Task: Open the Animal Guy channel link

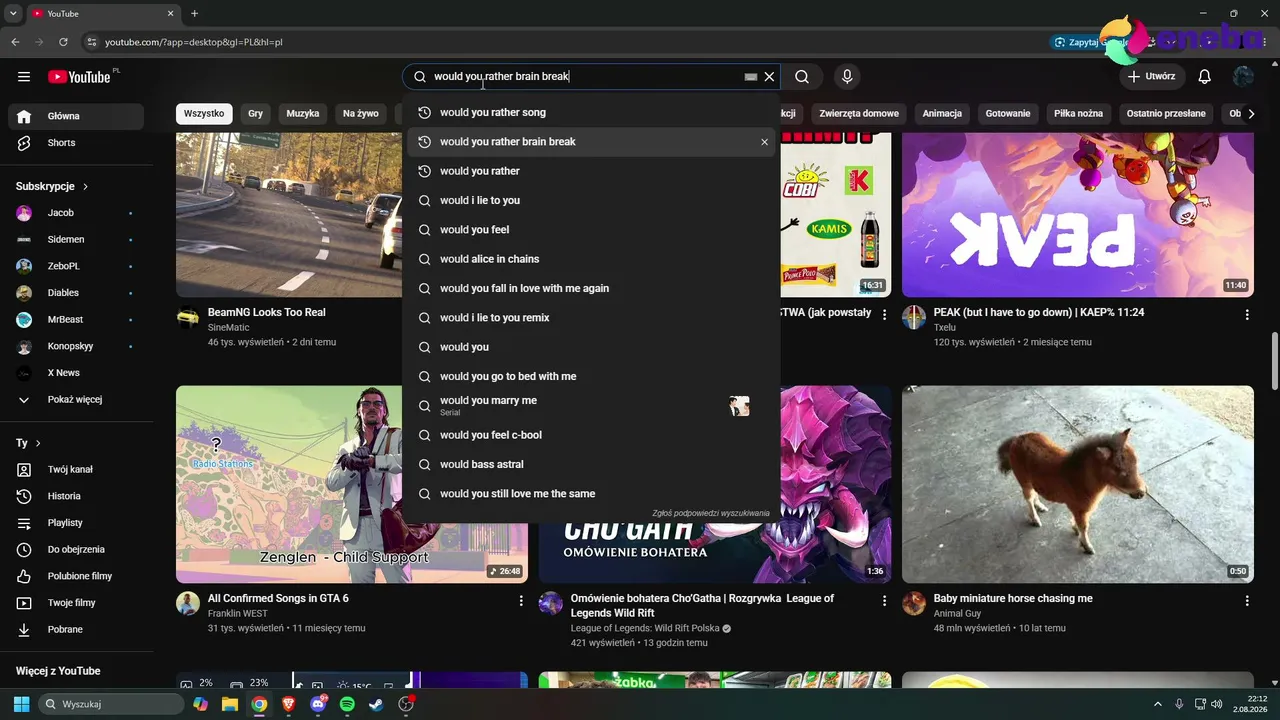Action: [x=957, y=614]
